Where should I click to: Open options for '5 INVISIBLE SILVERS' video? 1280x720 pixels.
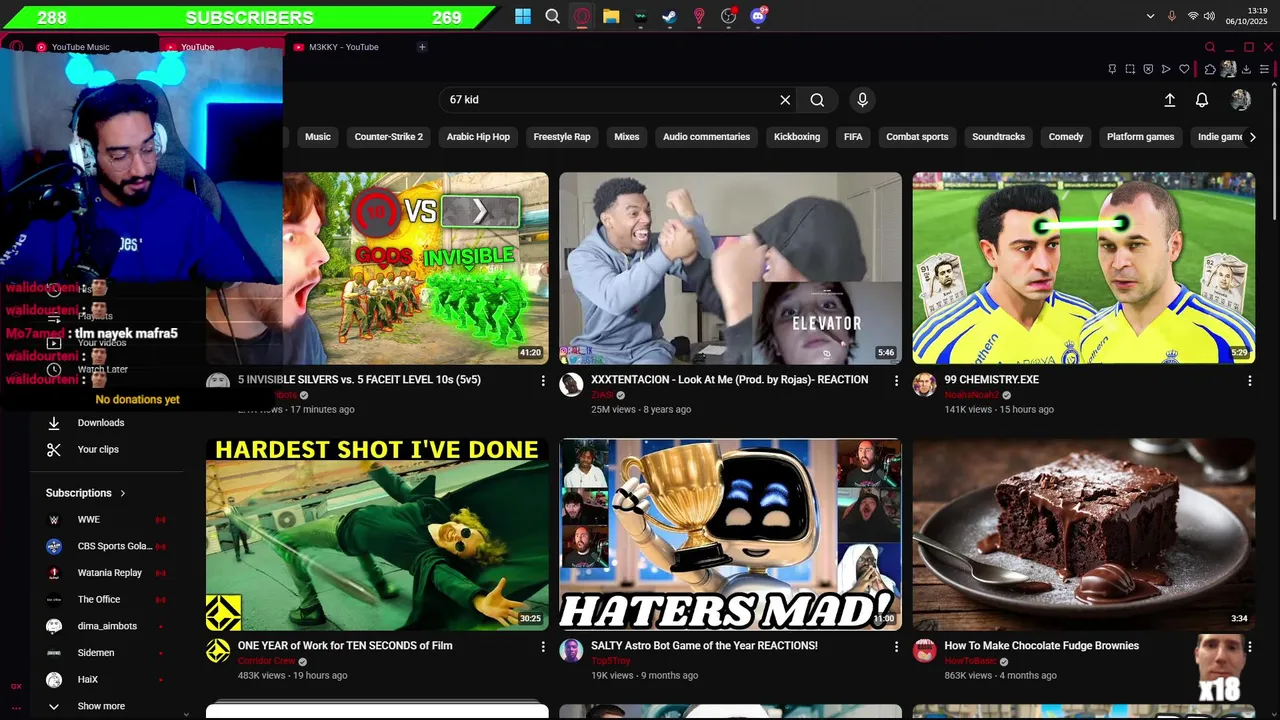(x=543, y=381)
